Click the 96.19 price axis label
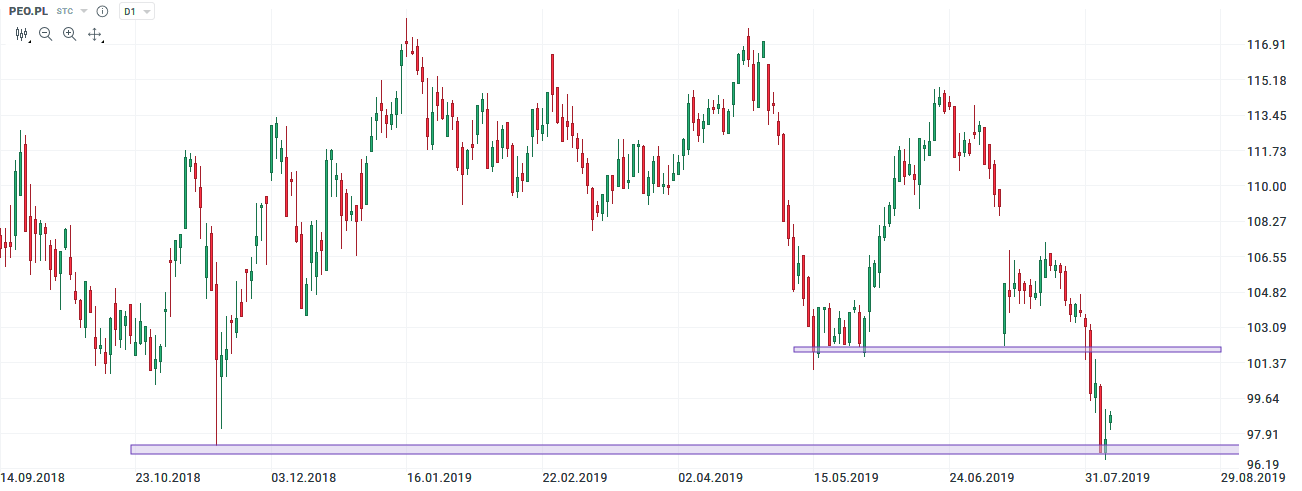The width and height of the screenshot is (1302, 491). [1266, 465]
